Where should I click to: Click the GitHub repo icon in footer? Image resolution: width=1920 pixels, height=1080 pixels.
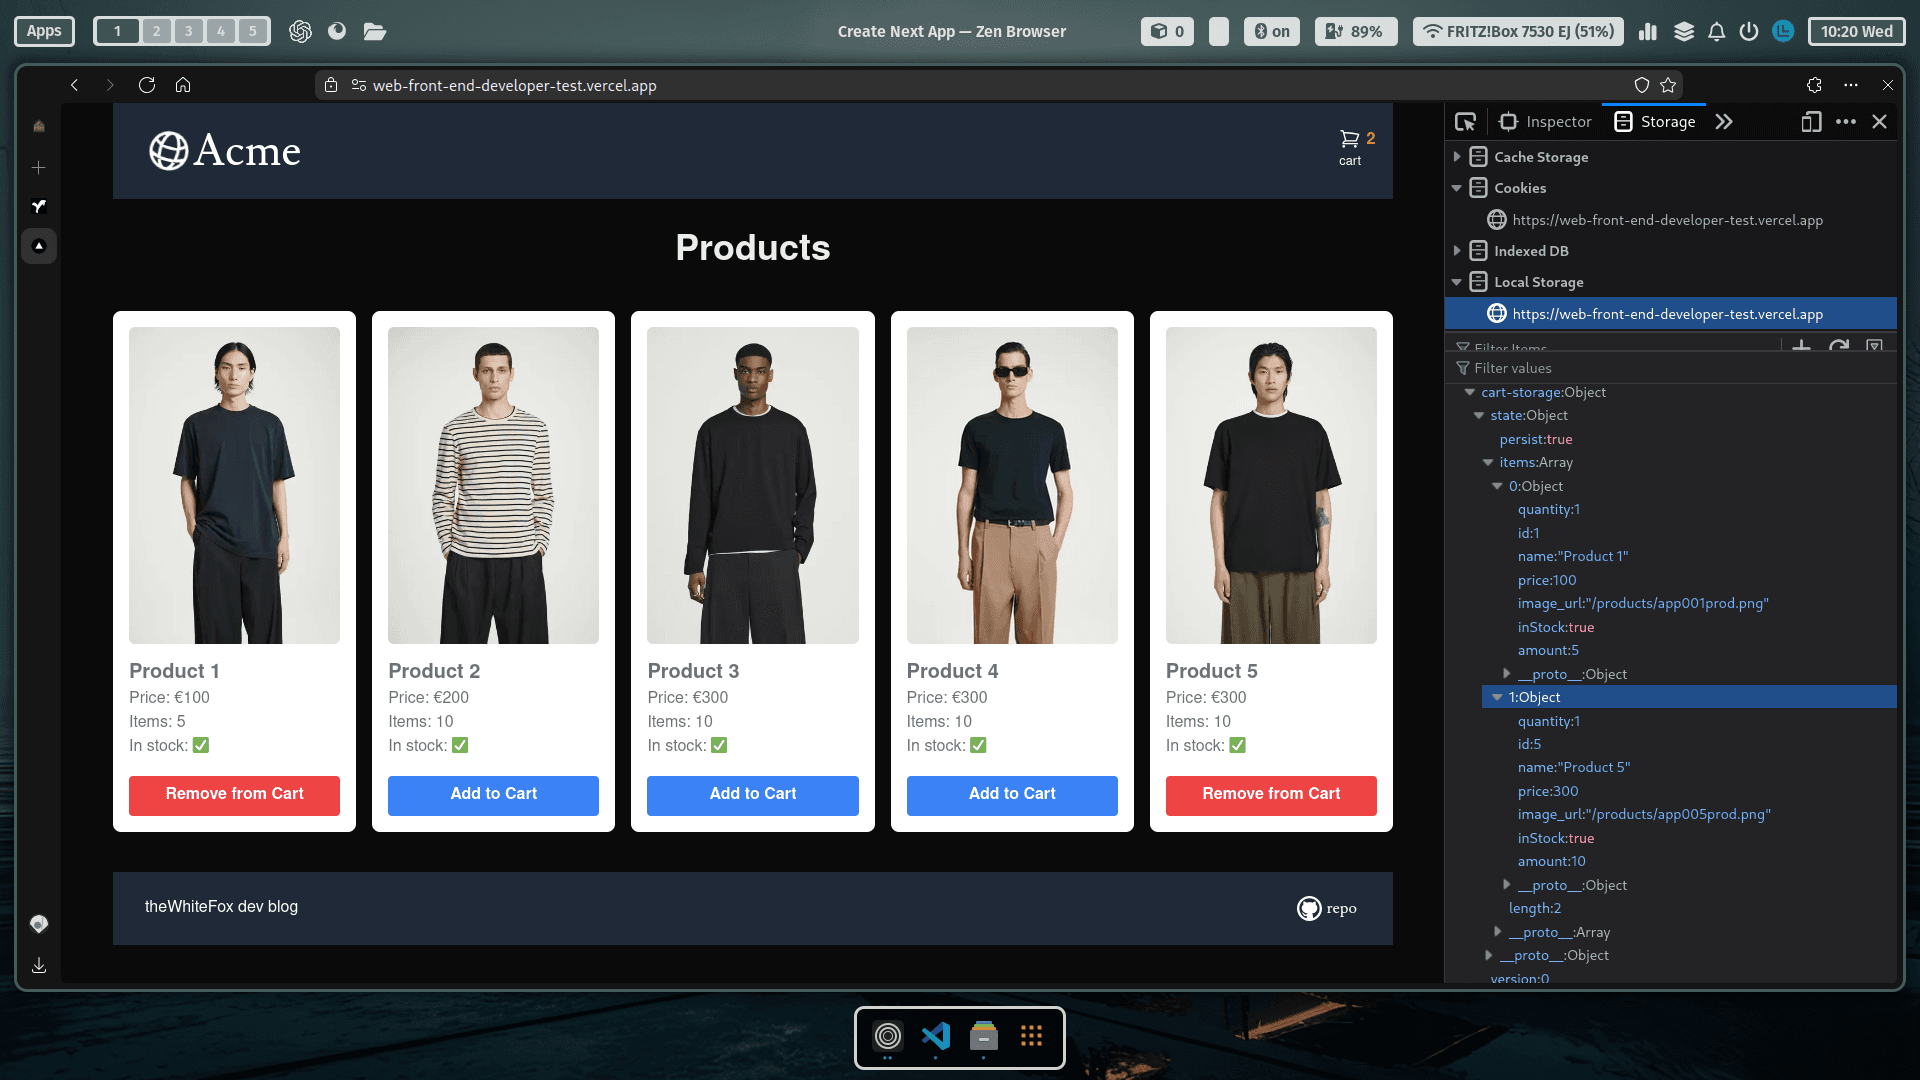point(1309,908)
